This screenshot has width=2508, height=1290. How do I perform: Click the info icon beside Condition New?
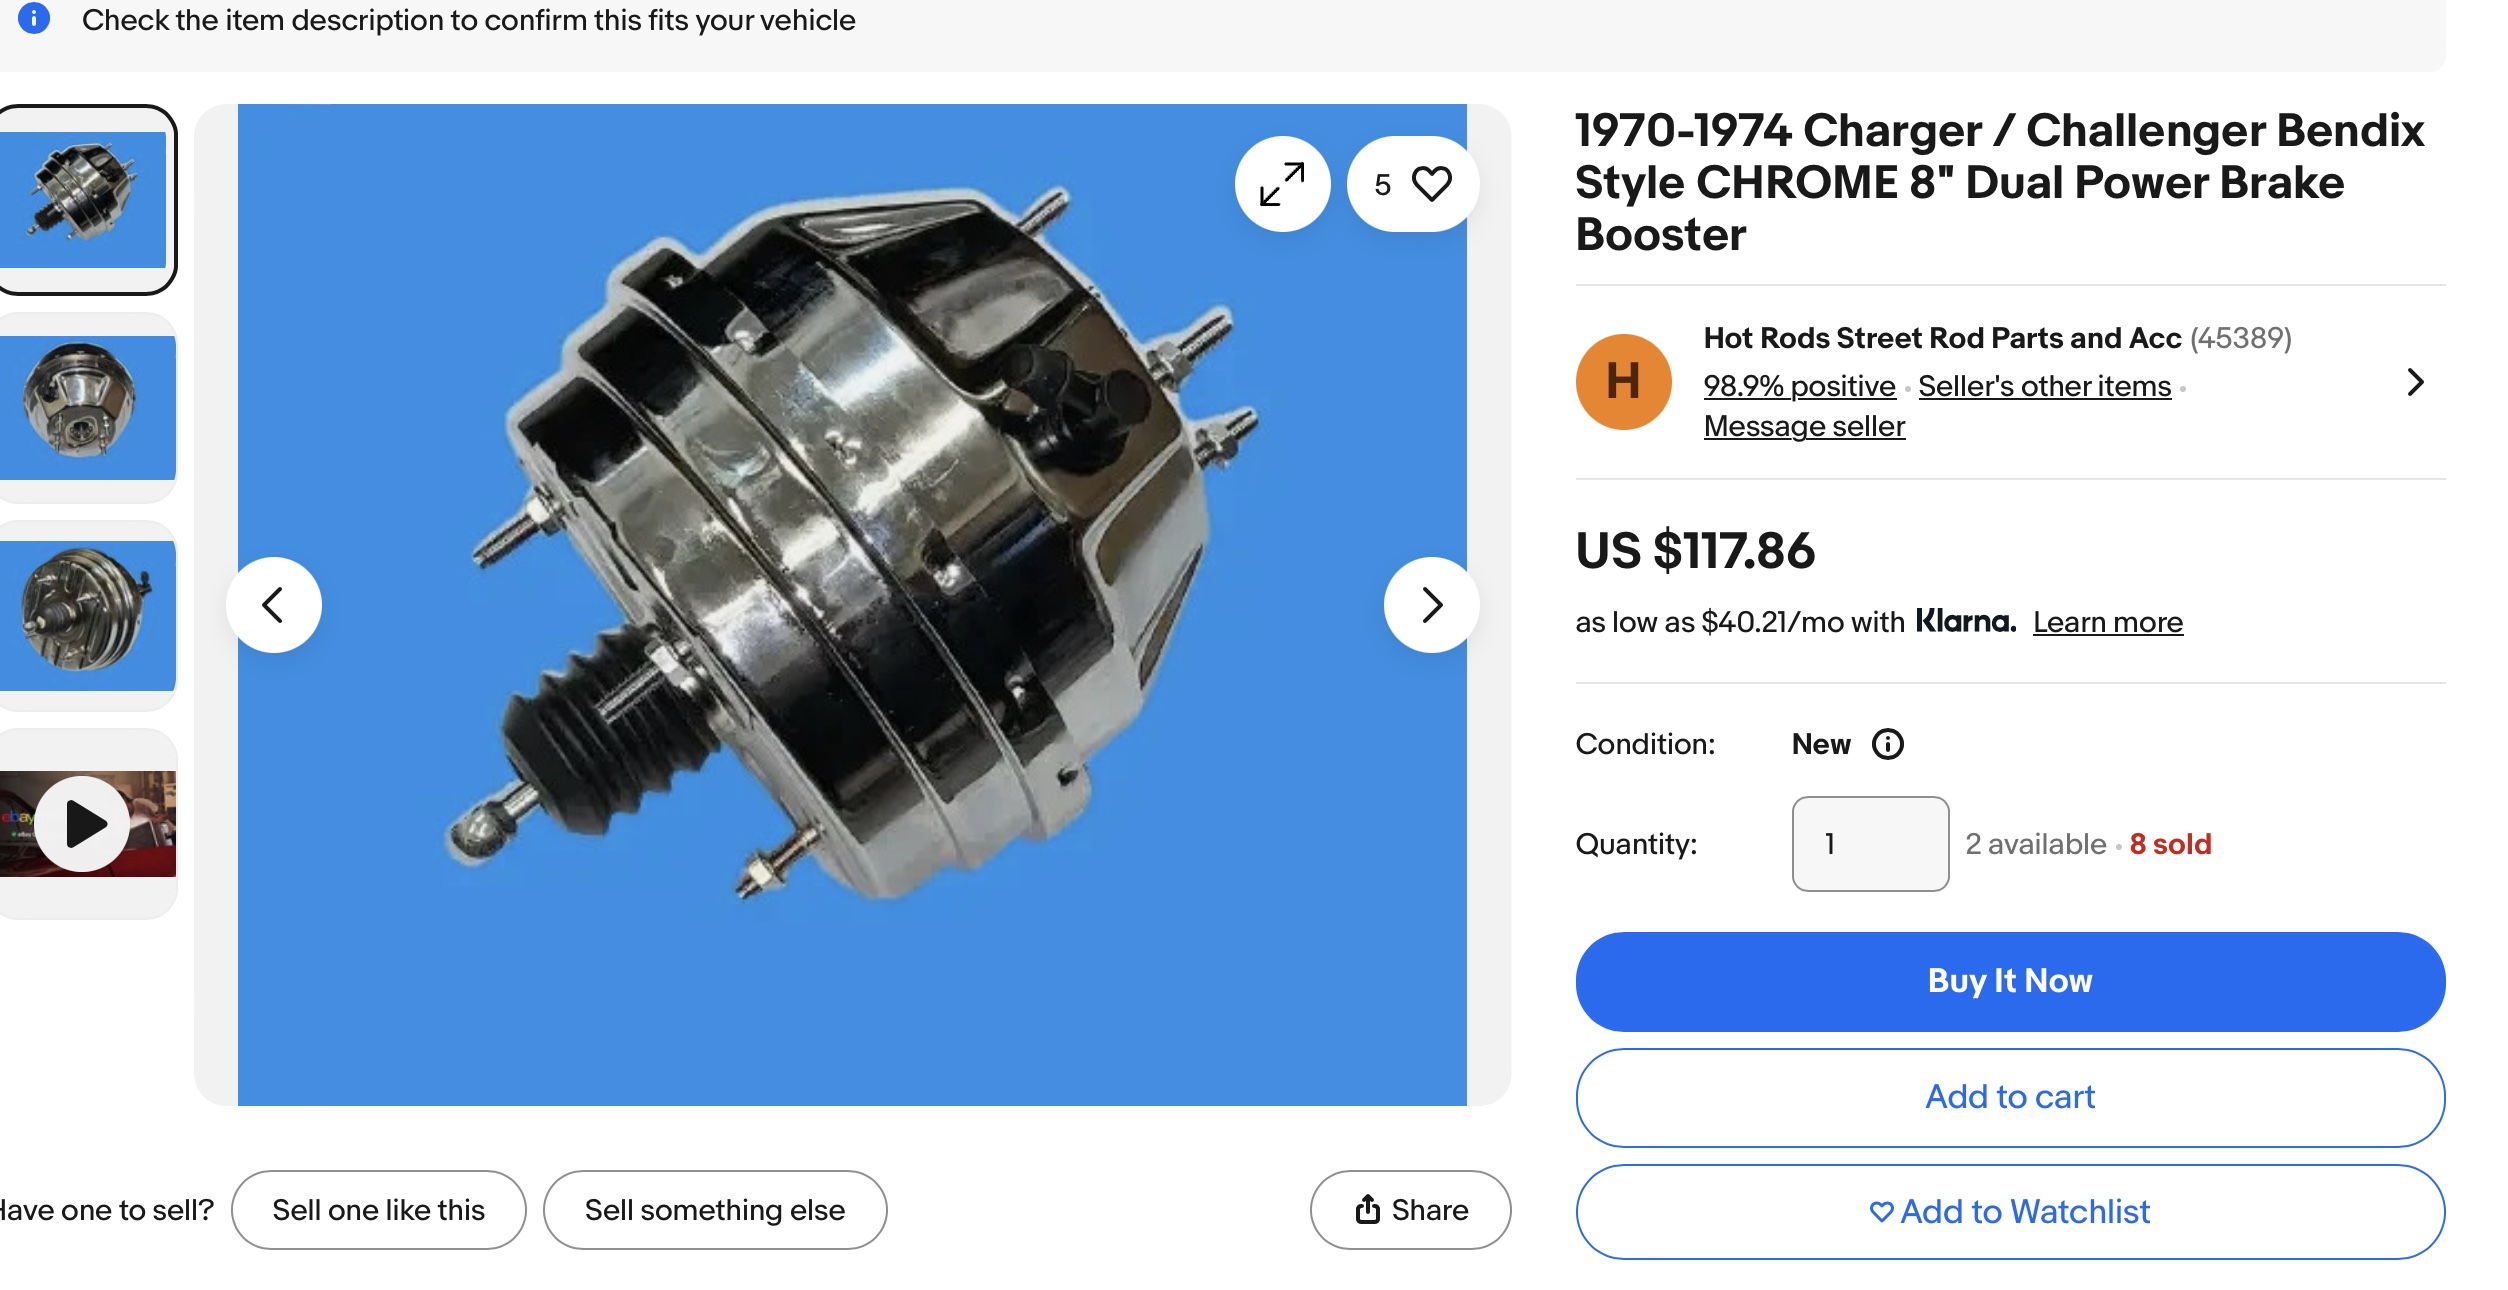point(1887,744)
